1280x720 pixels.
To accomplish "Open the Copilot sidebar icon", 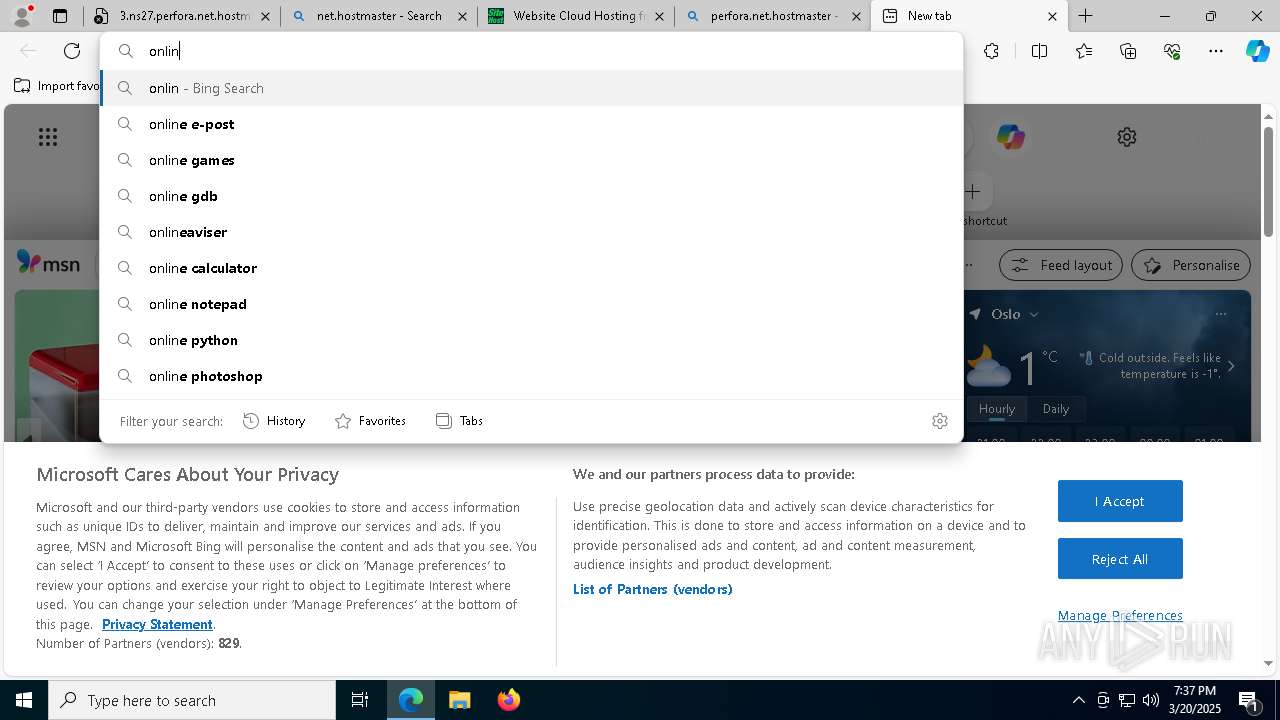I will [x=1257, y=51].
